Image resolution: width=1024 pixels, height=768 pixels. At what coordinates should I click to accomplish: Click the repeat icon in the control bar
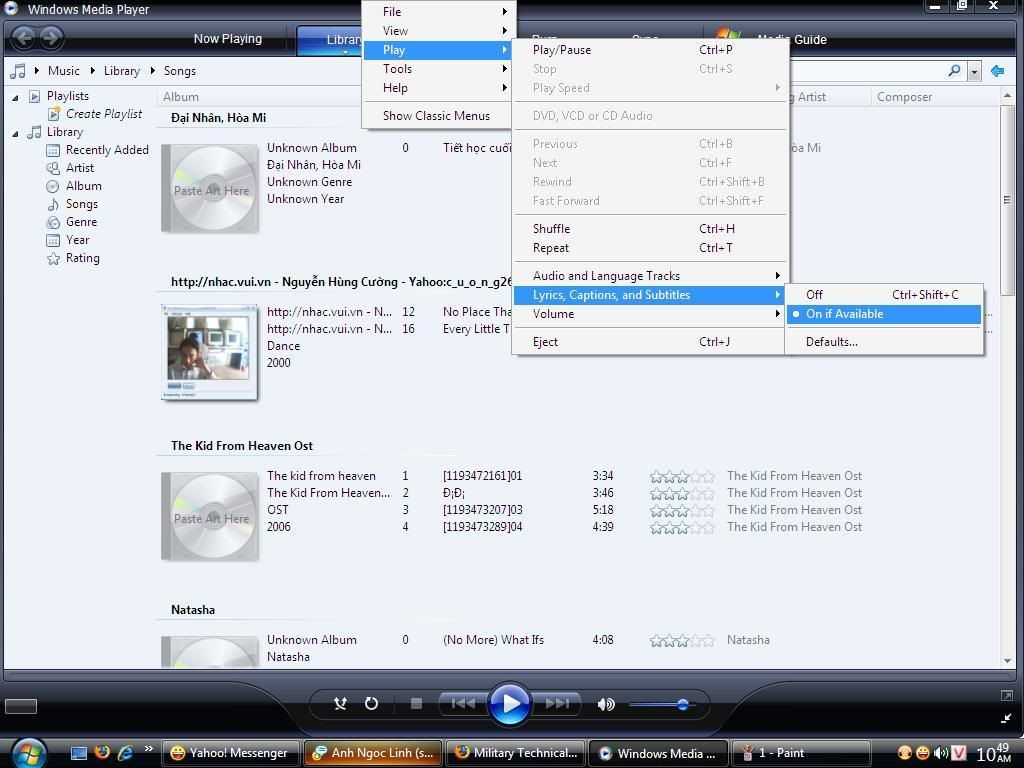click(371, 704)
